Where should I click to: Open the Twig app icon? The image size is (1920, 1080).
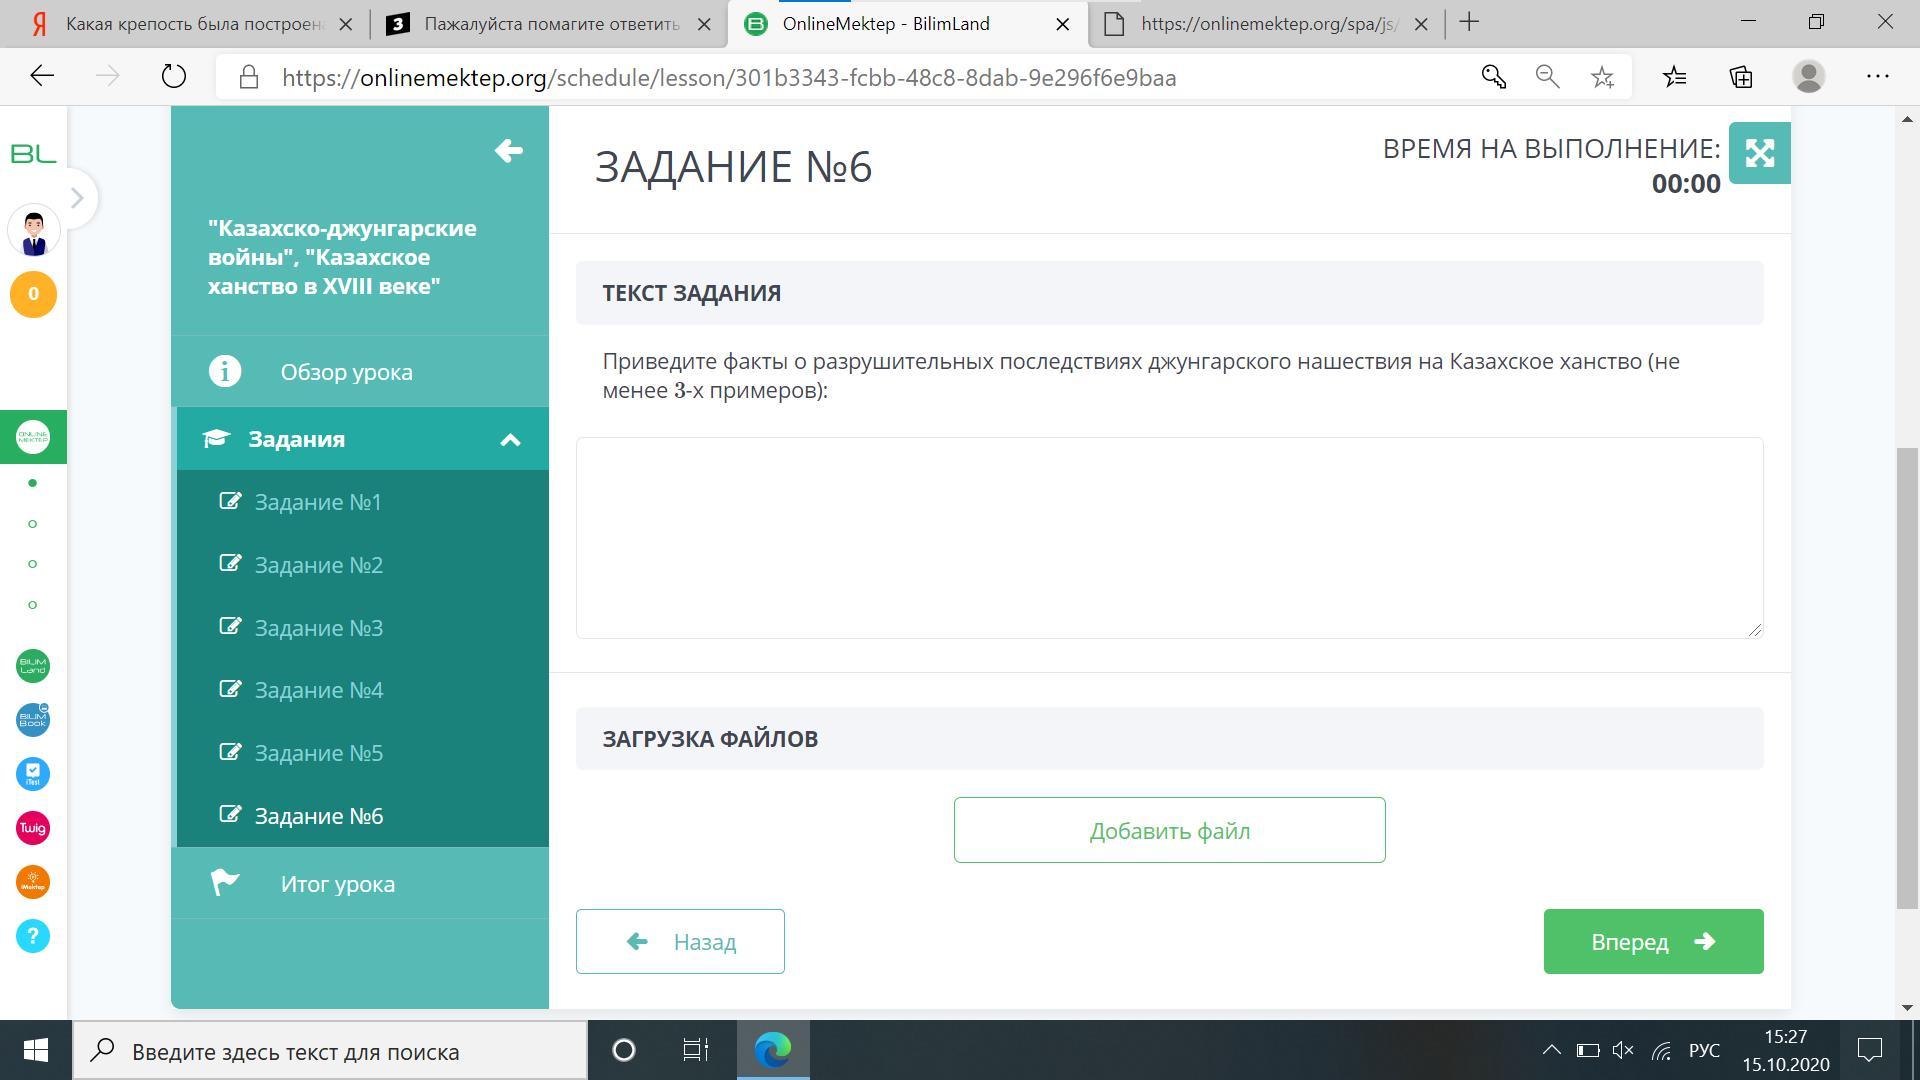coord(33,828)
